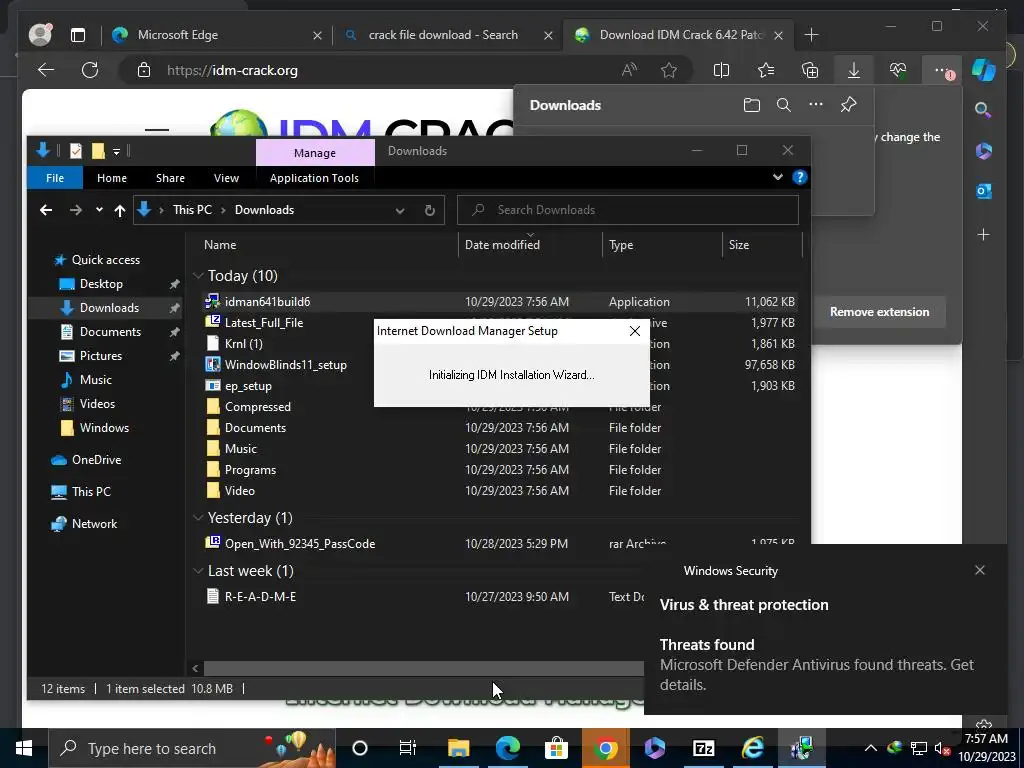This screenshot has height=768, width=1024.
Task: Add a new Edge sidebar app
Action: (x=984, y=234)
